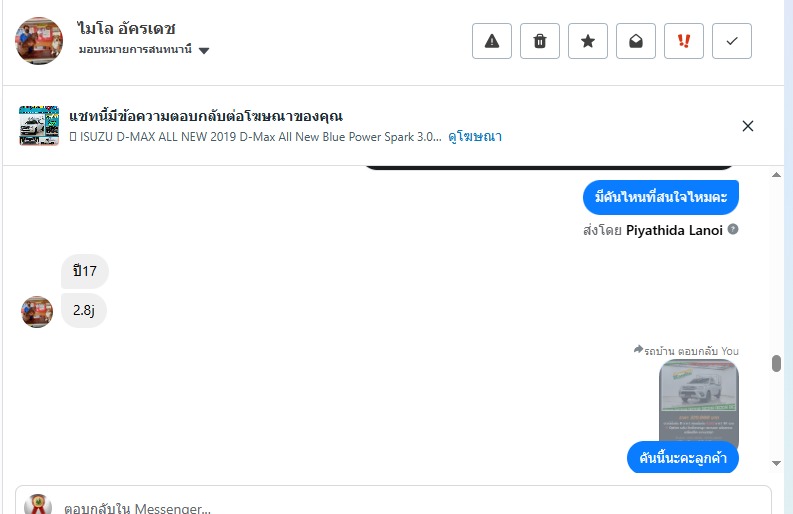This screenshot has height=514, width=793.
Task: Click the red double-exclamation priority icon
Action: click(x=684, y=41)
